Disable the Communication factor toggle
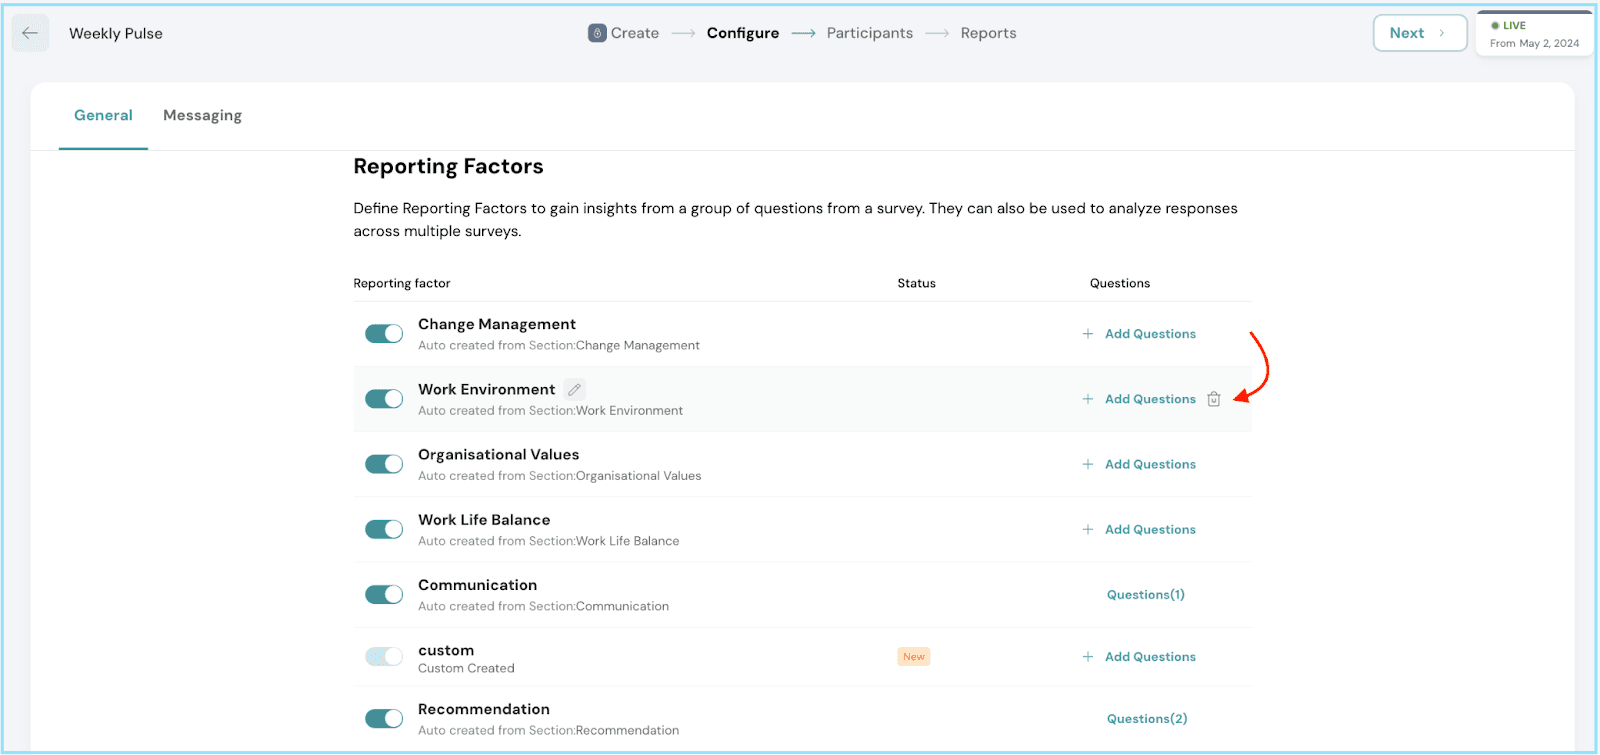The width and height of the screenshot is (1600, 755). pos(384,594)
